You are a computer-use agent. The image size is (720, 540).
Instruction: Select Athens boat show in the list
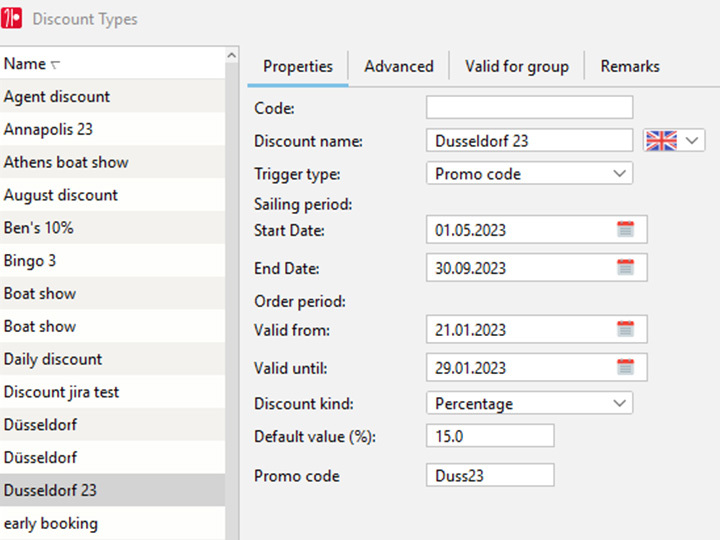66,162
